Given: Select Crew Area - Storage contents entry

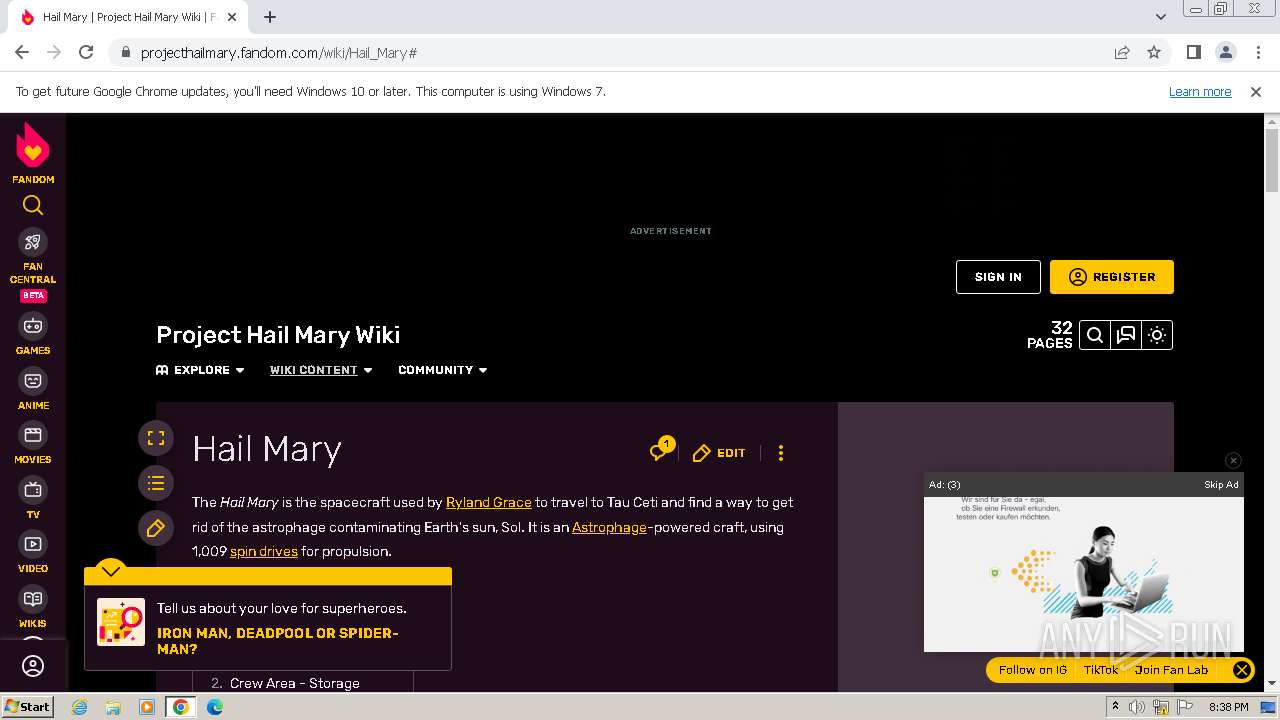Looking at the screenshot, I should [295, 683].
